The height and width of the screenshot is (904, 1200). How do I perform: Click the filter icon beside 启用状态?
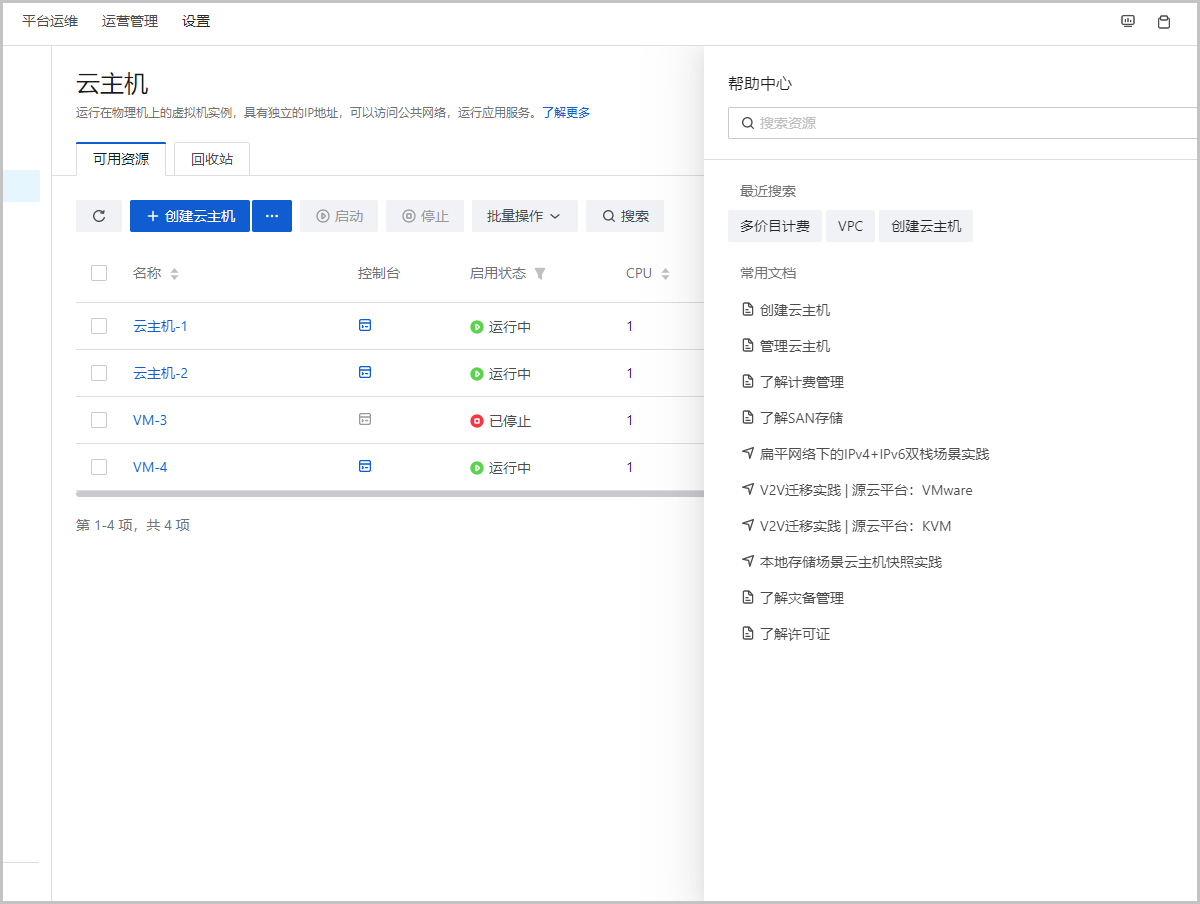point(540,274)
